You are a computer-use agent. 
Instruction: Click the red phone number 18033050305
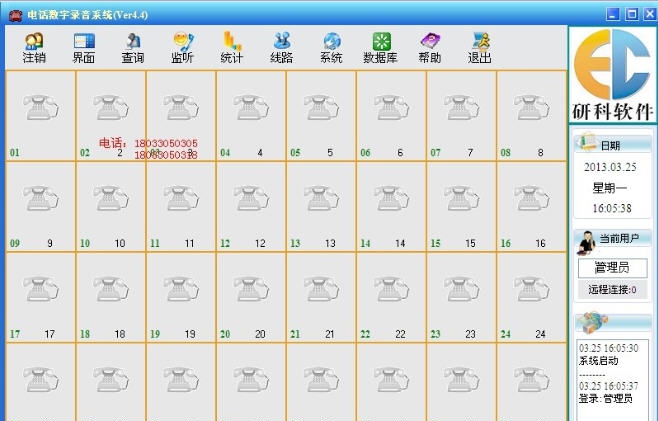[166, 144]
